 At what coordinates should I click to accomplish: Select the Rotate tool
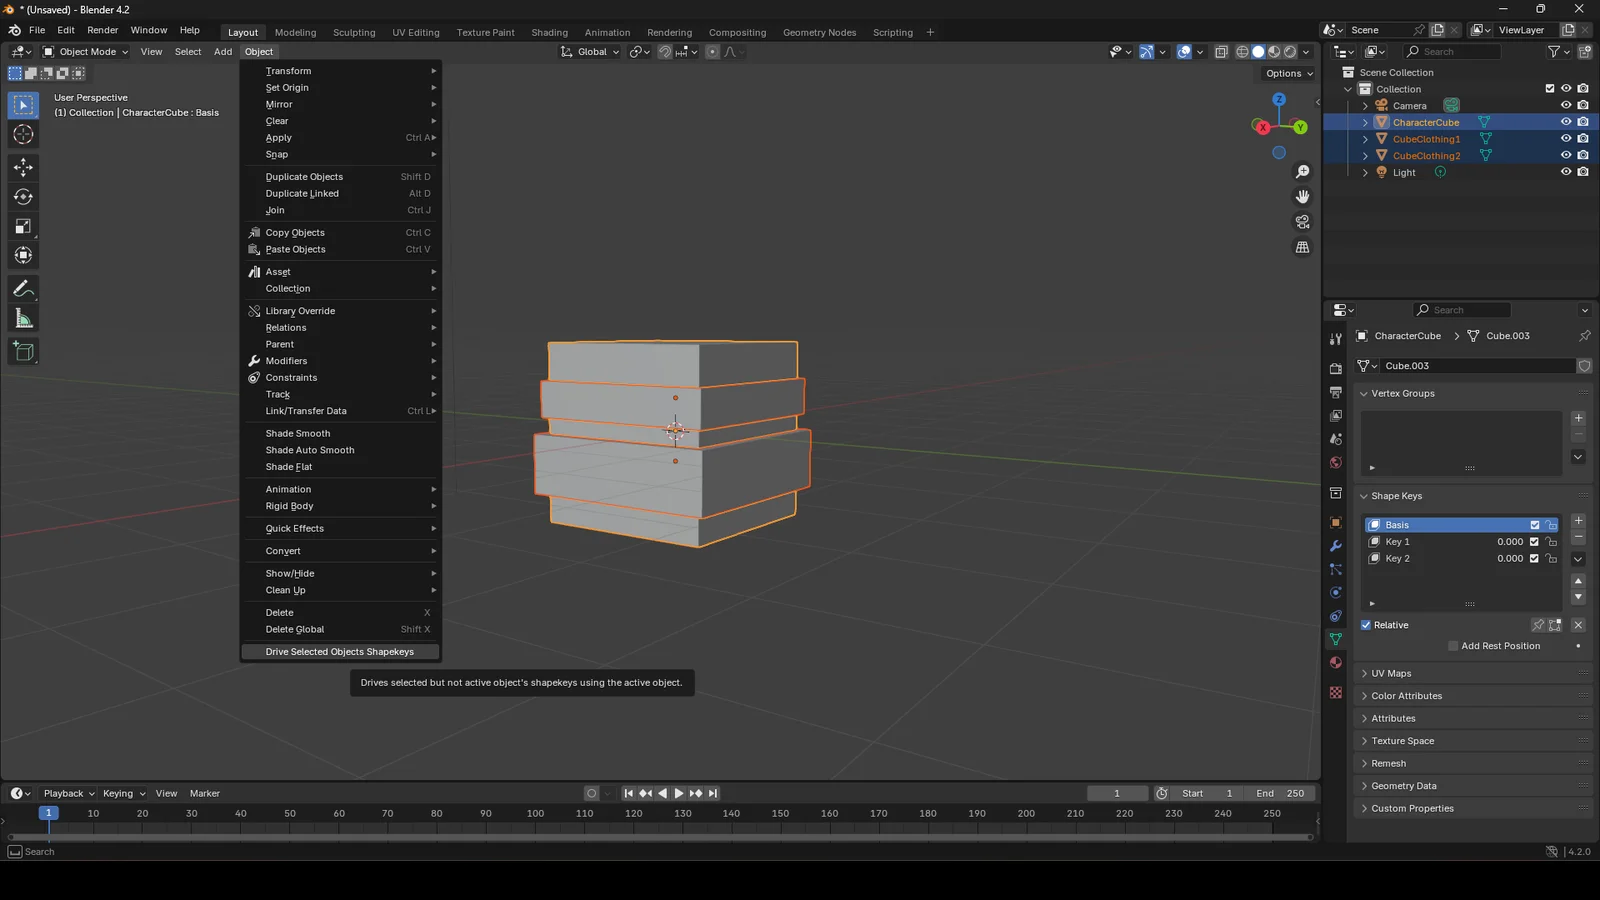[x=23, y=197]
